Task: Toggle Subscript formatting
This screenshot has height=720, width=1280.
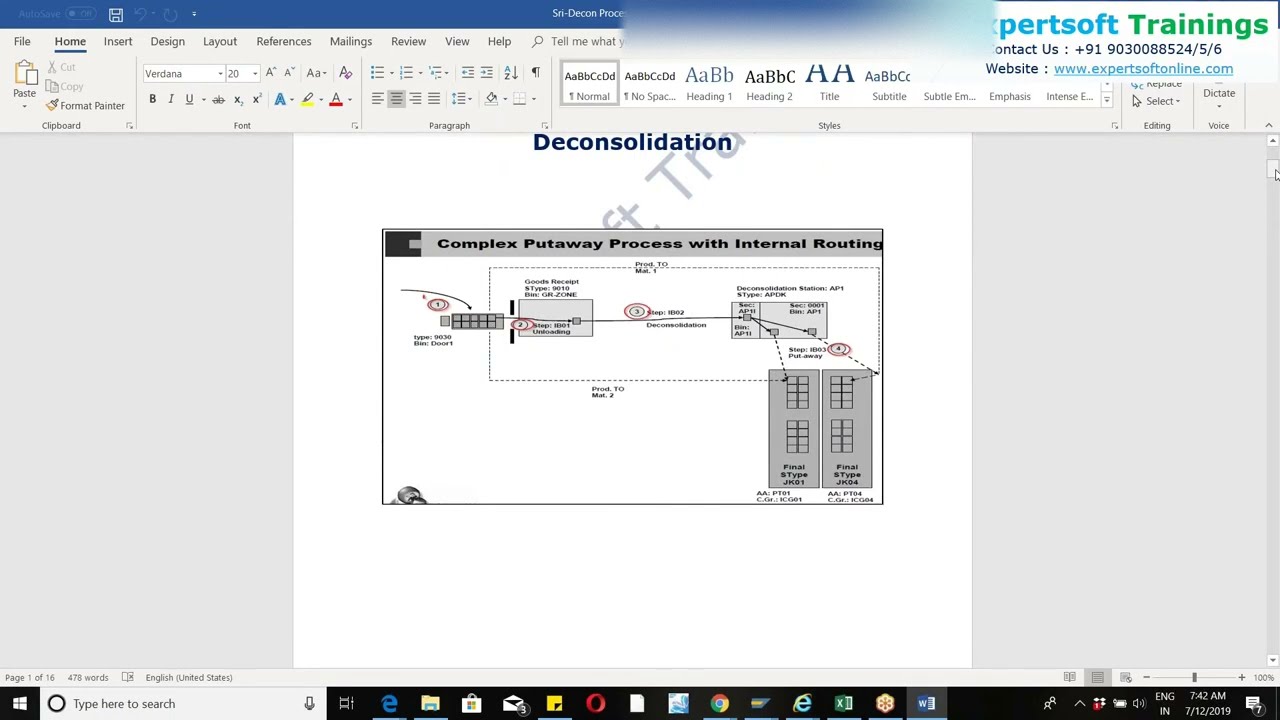Action: [x=237, y=99]
